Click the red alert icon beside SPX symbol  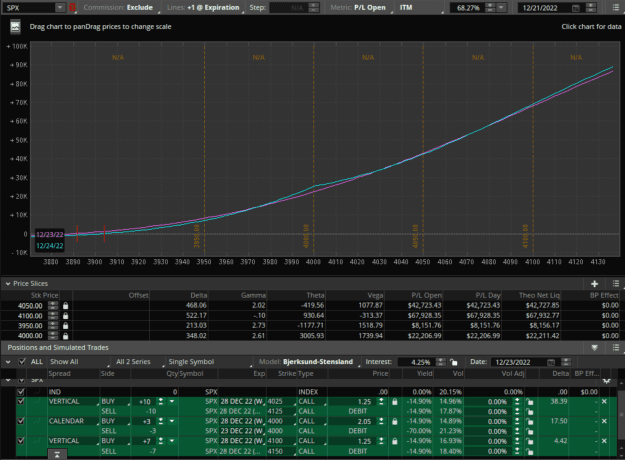pos(72,8)
